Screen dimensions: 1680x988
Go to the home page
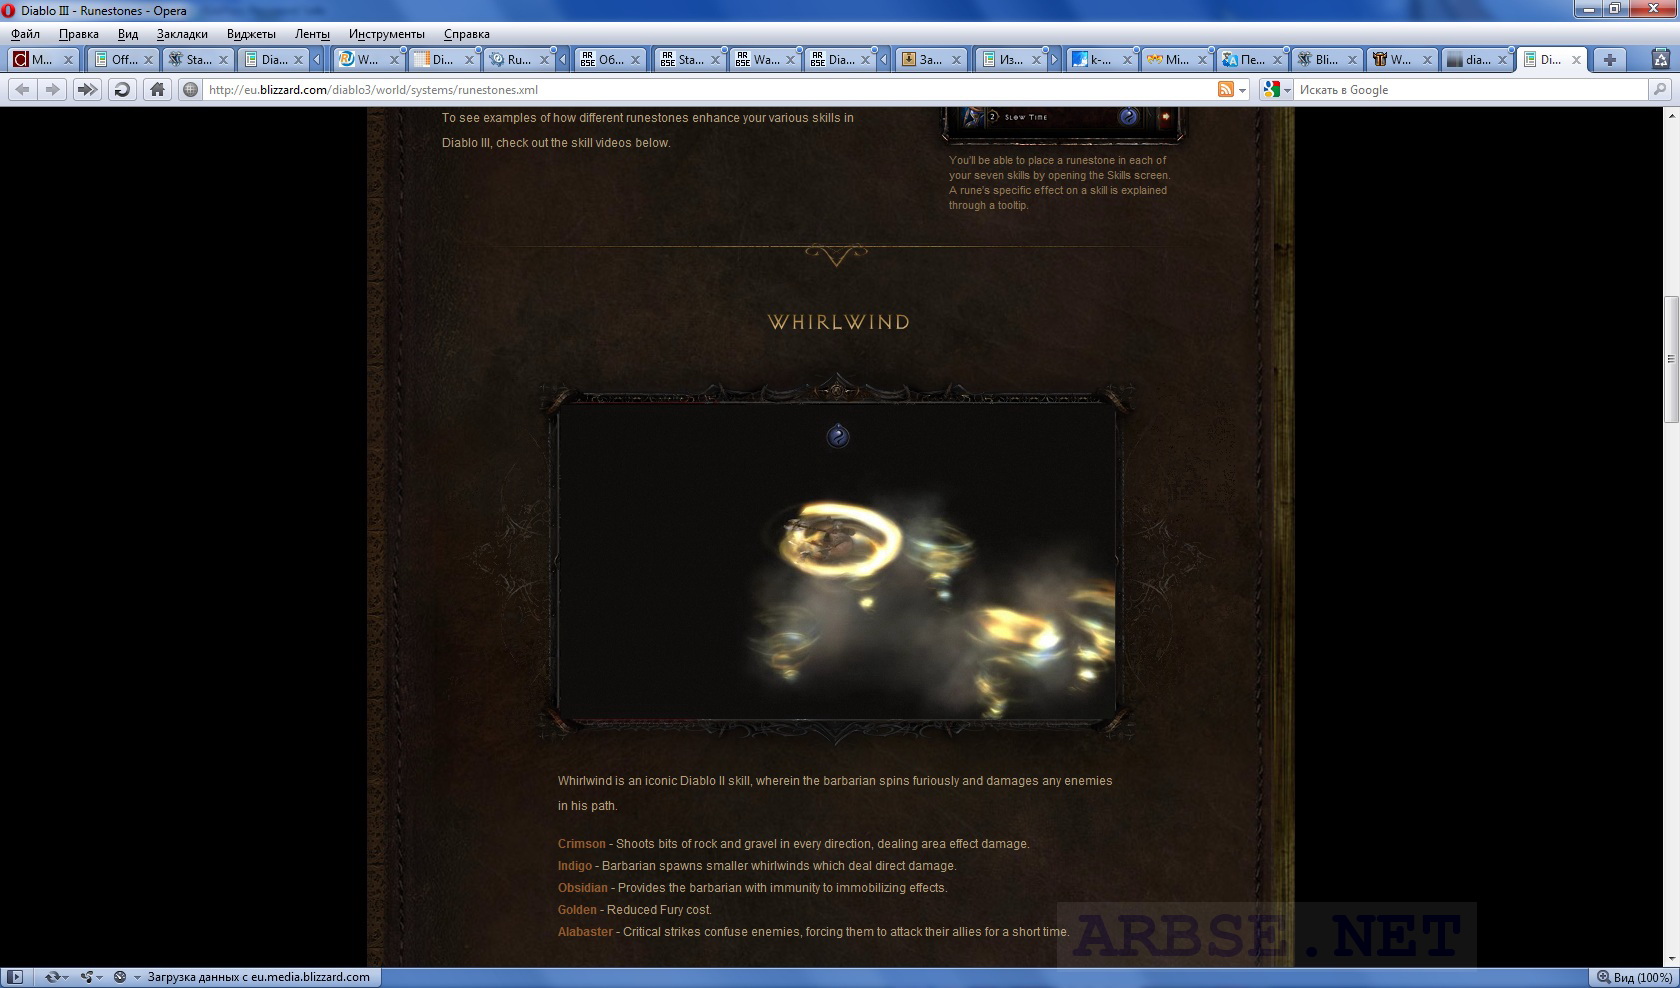157,89
